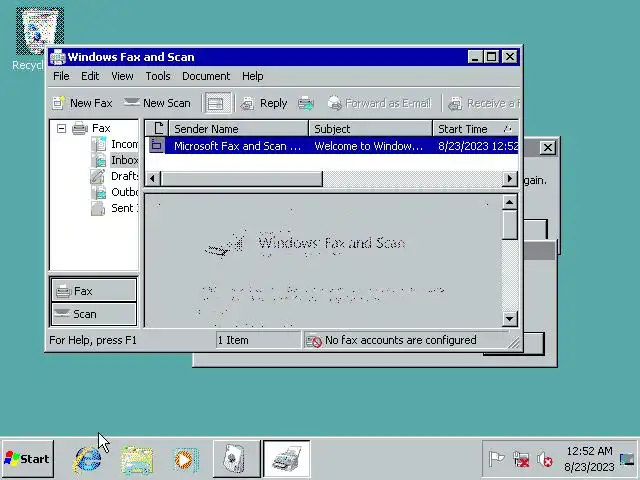The width and height of the screenshot is (640, 480).
Task: Open the Edit menu
Action: pos(90,76)
